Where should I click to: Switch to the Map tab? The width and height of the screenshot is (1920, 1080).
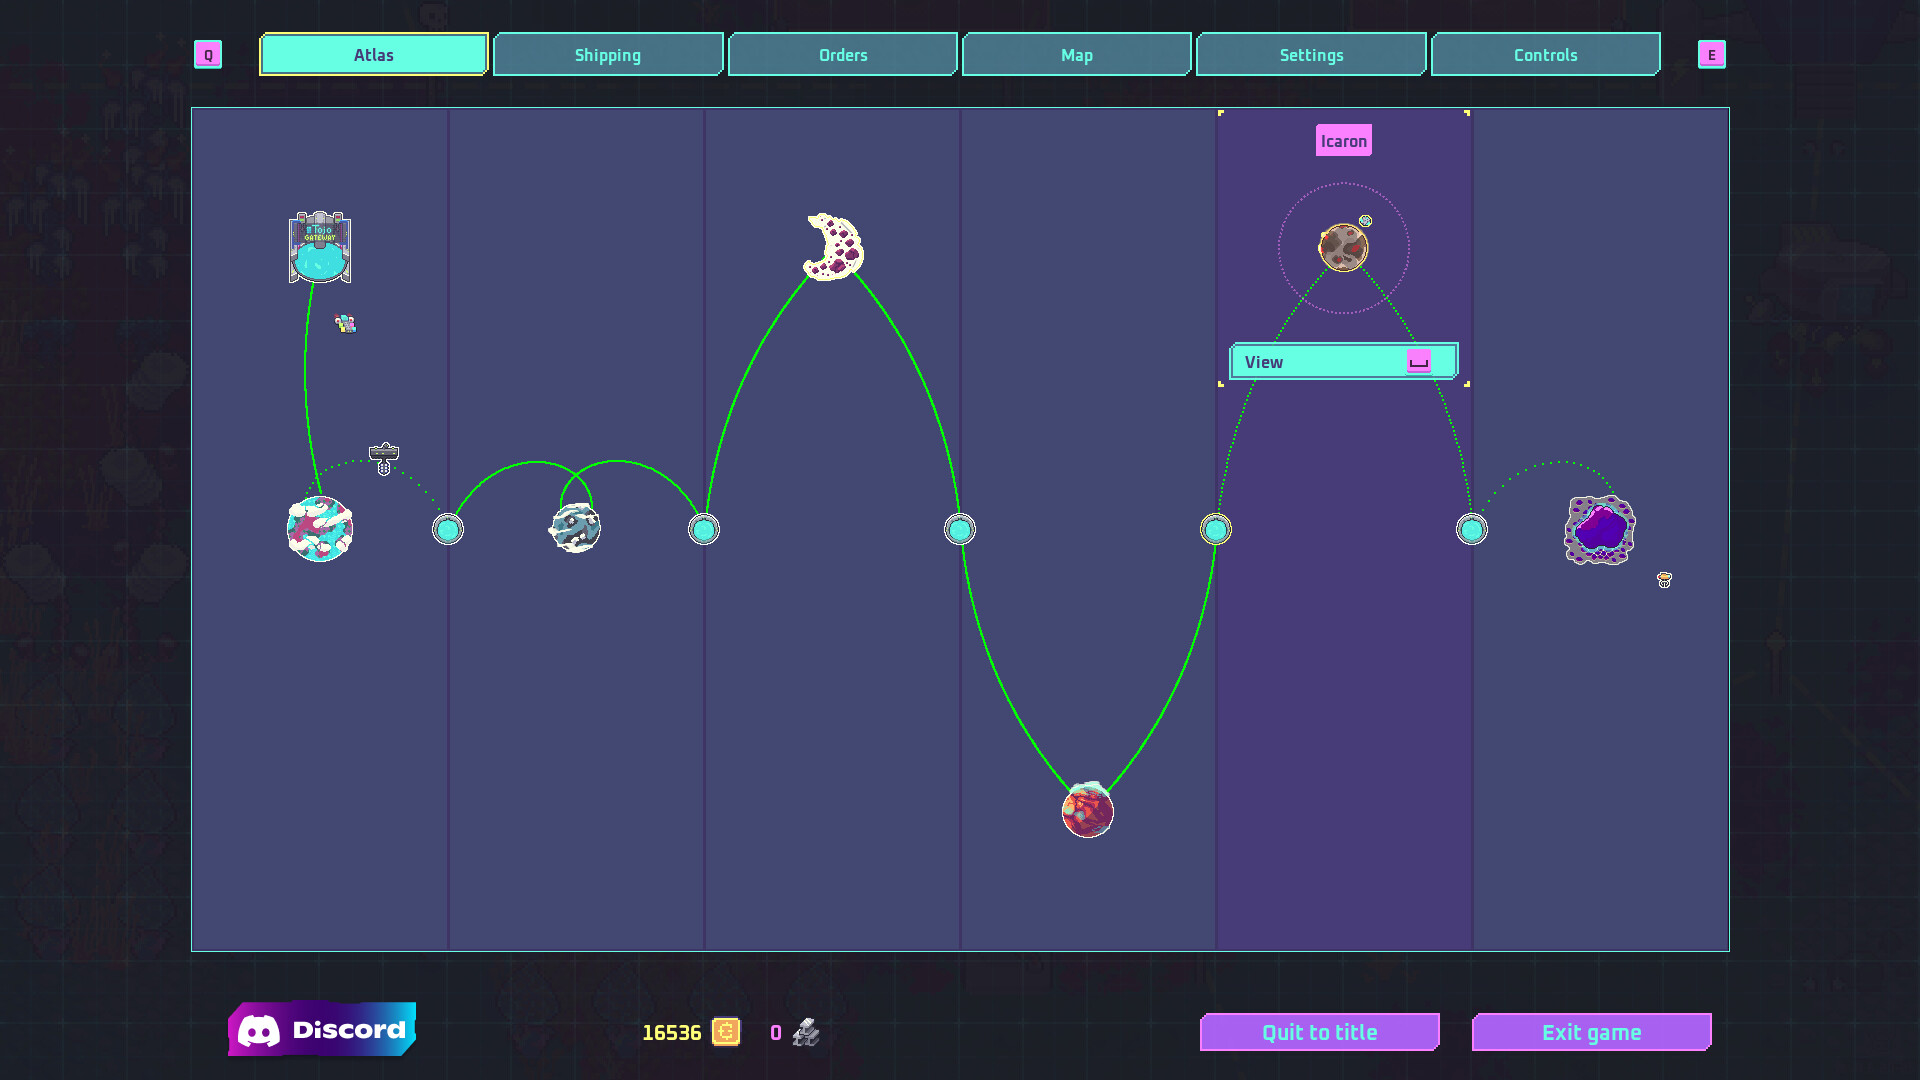click(1076, 54)
